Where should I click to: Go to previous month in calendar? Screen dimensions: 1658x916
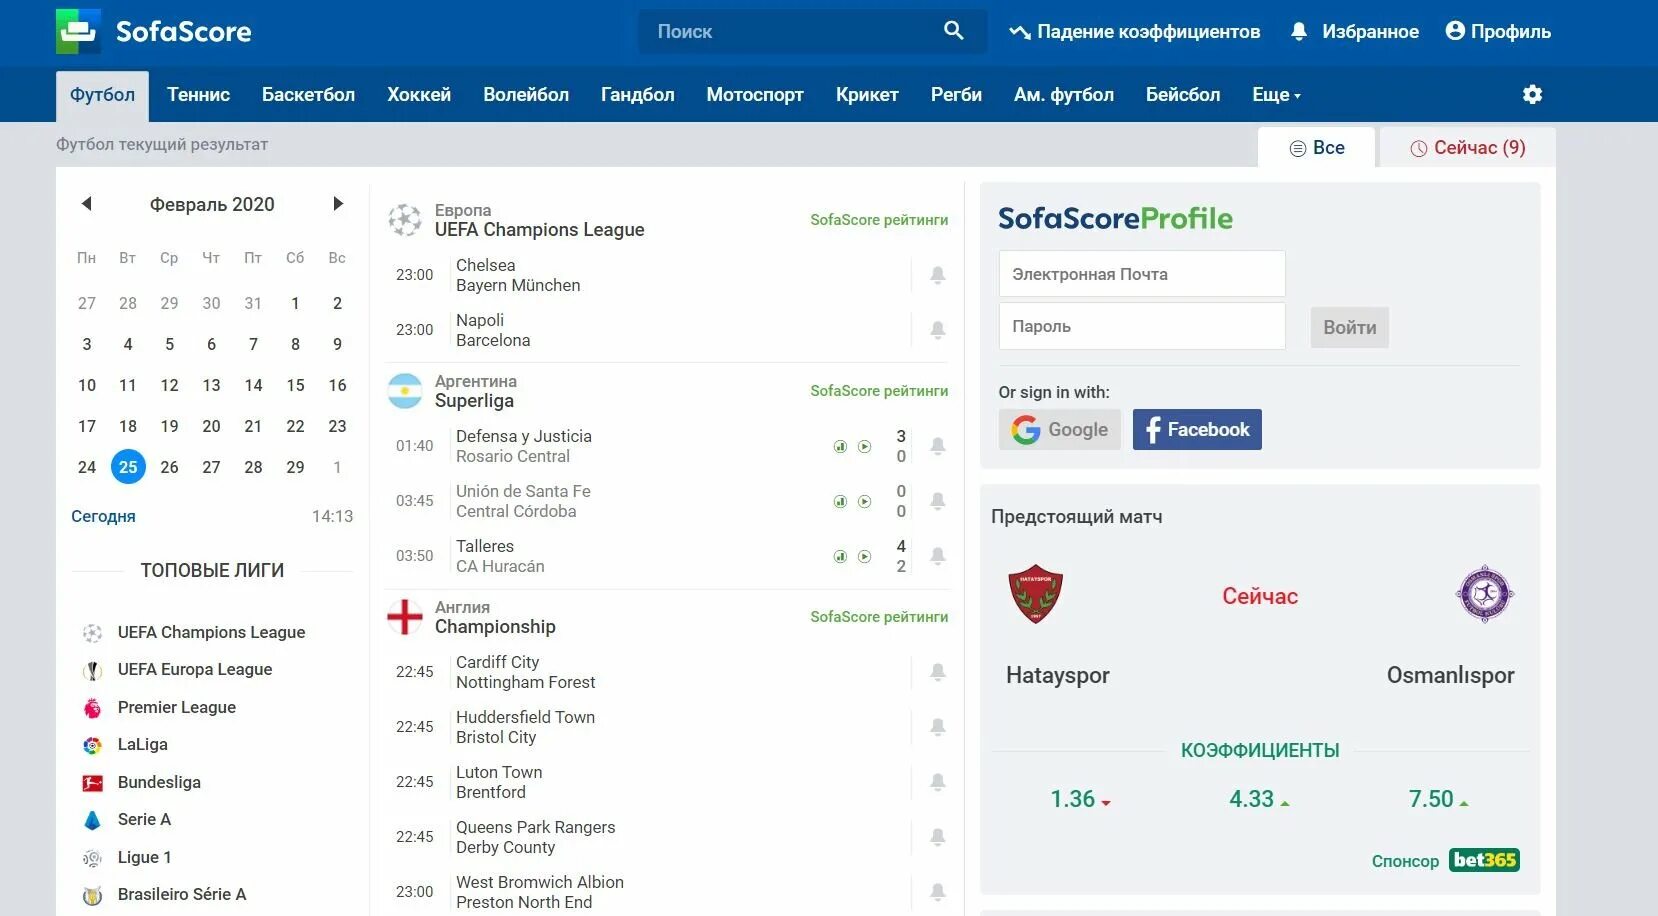click(x=87, y=204)
